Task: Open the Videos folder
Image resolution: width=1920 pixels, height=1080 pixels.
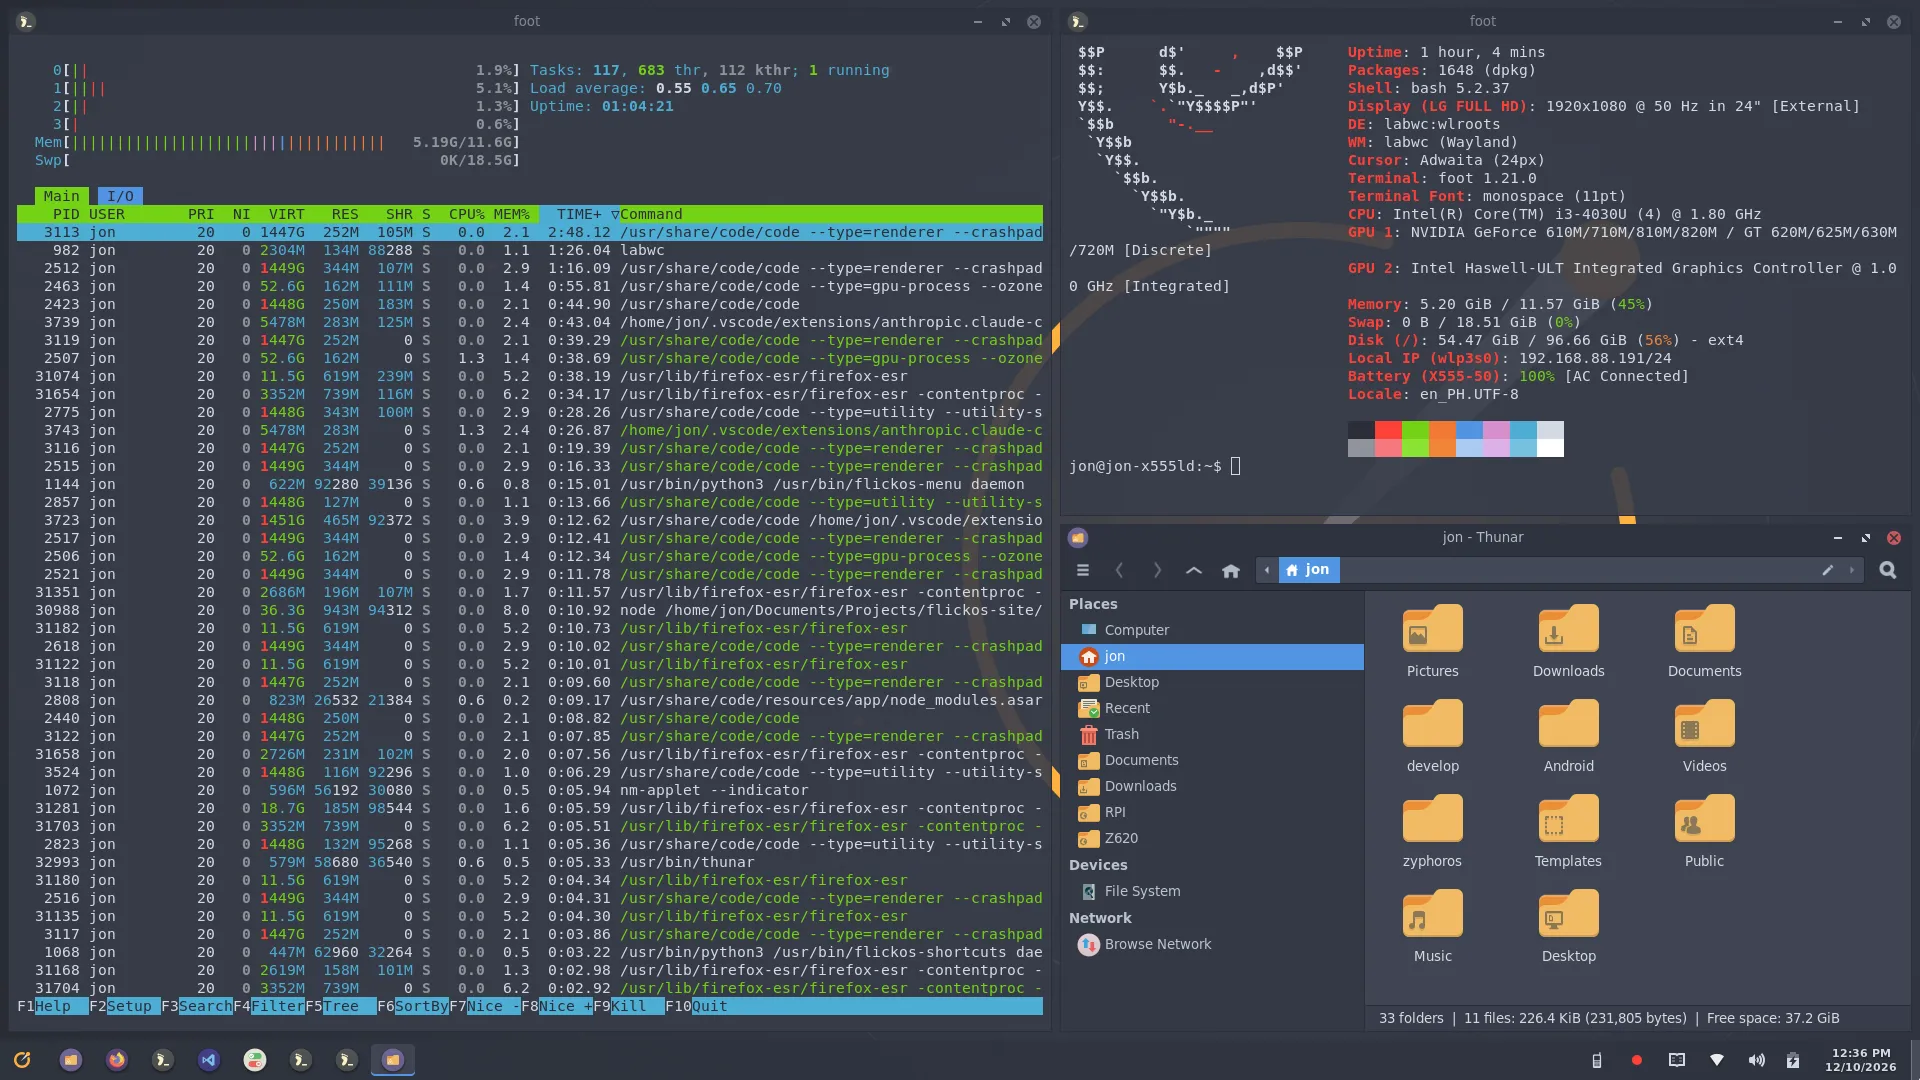Action: 1704,736
